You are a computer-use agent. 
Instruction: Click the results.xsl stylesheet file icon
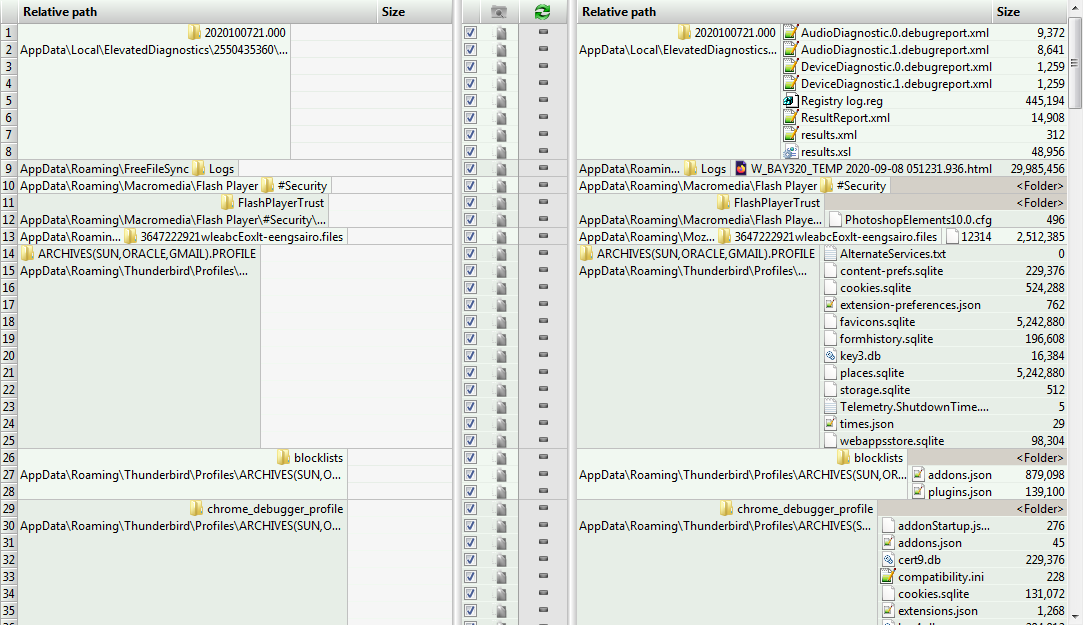point(790,152)
